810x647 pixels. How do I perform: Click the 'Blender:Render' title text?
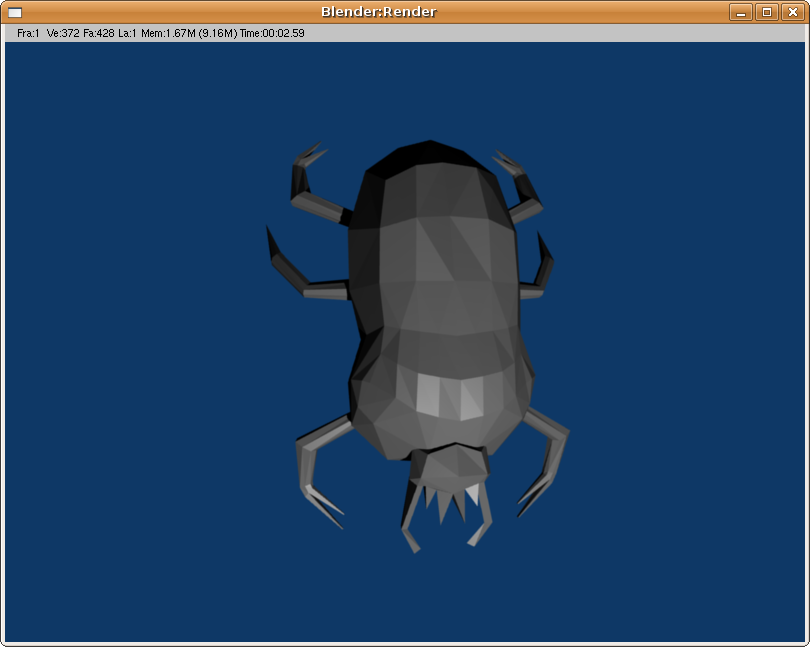tap(379, 12)
